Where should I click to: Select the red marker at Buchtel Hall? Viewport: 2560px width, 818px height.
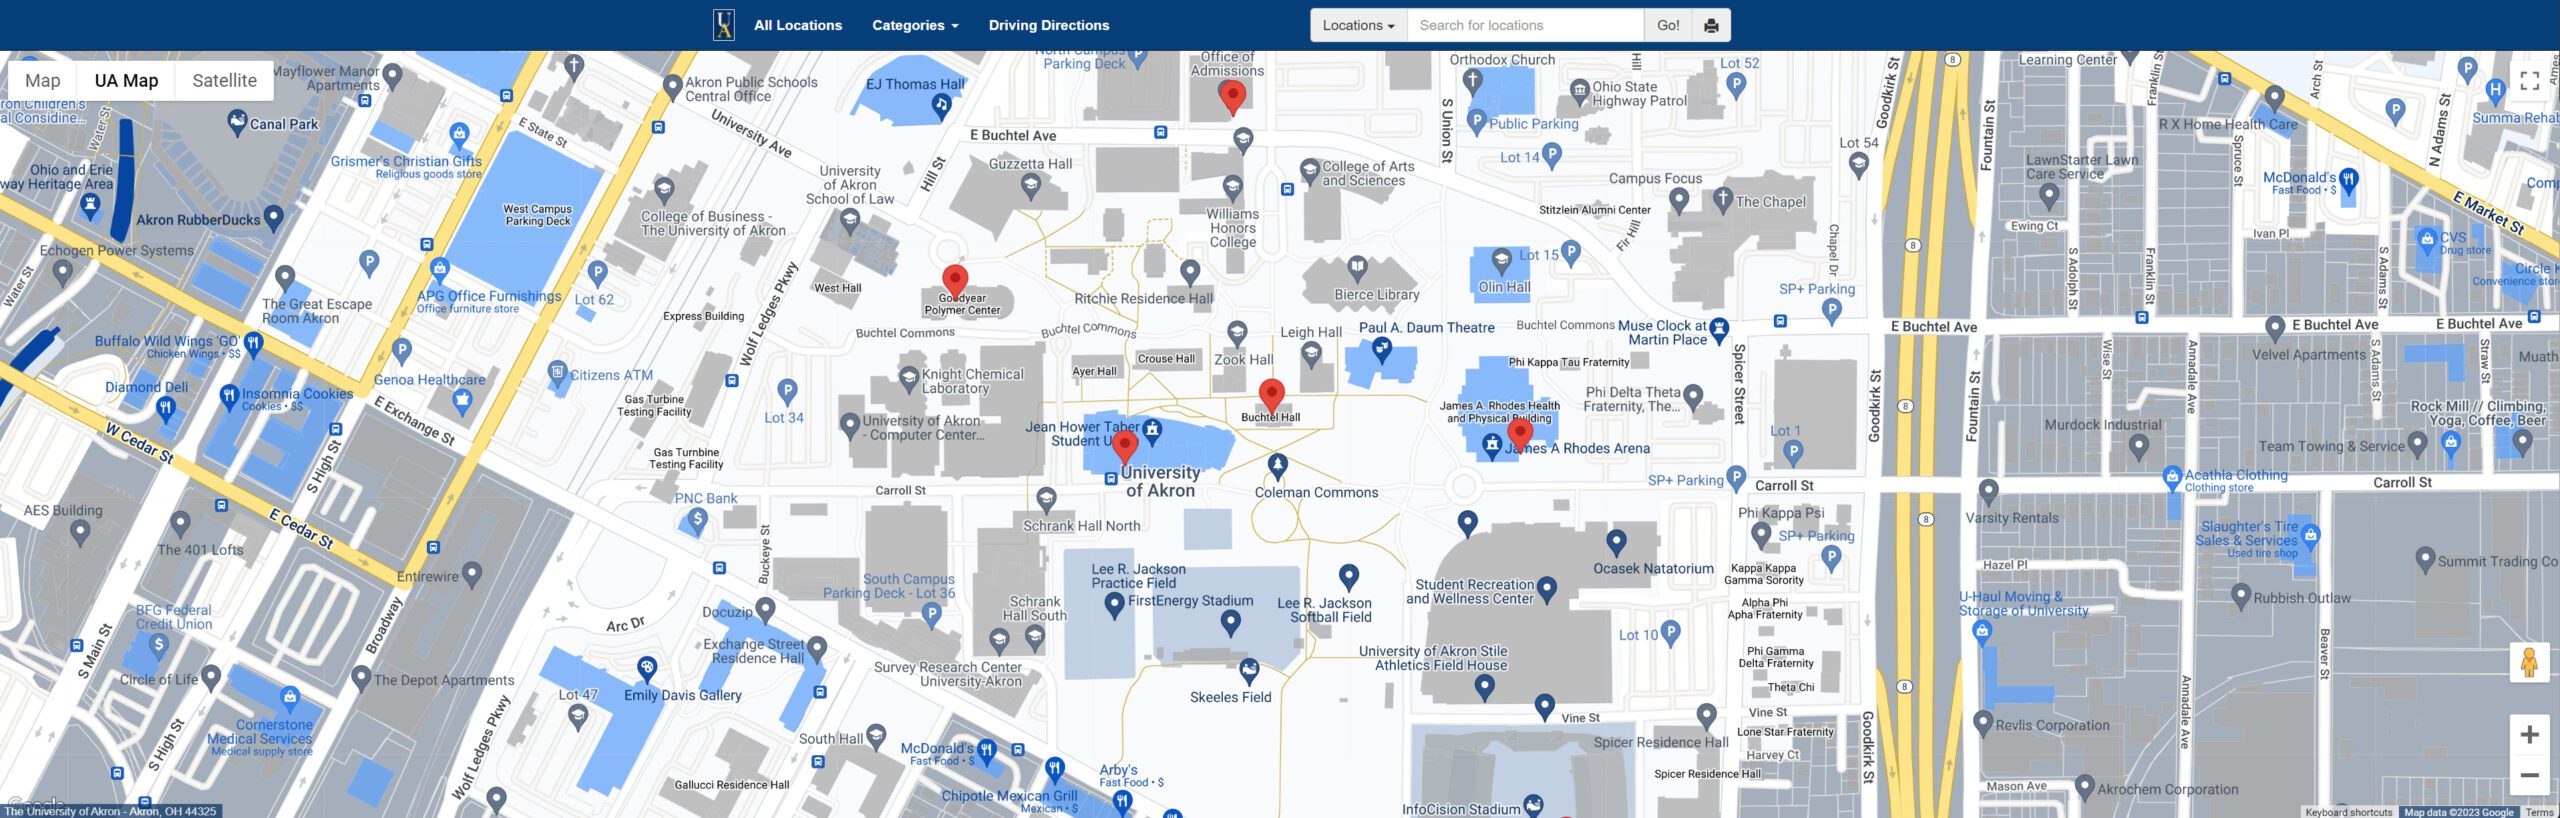point(1271,396)
